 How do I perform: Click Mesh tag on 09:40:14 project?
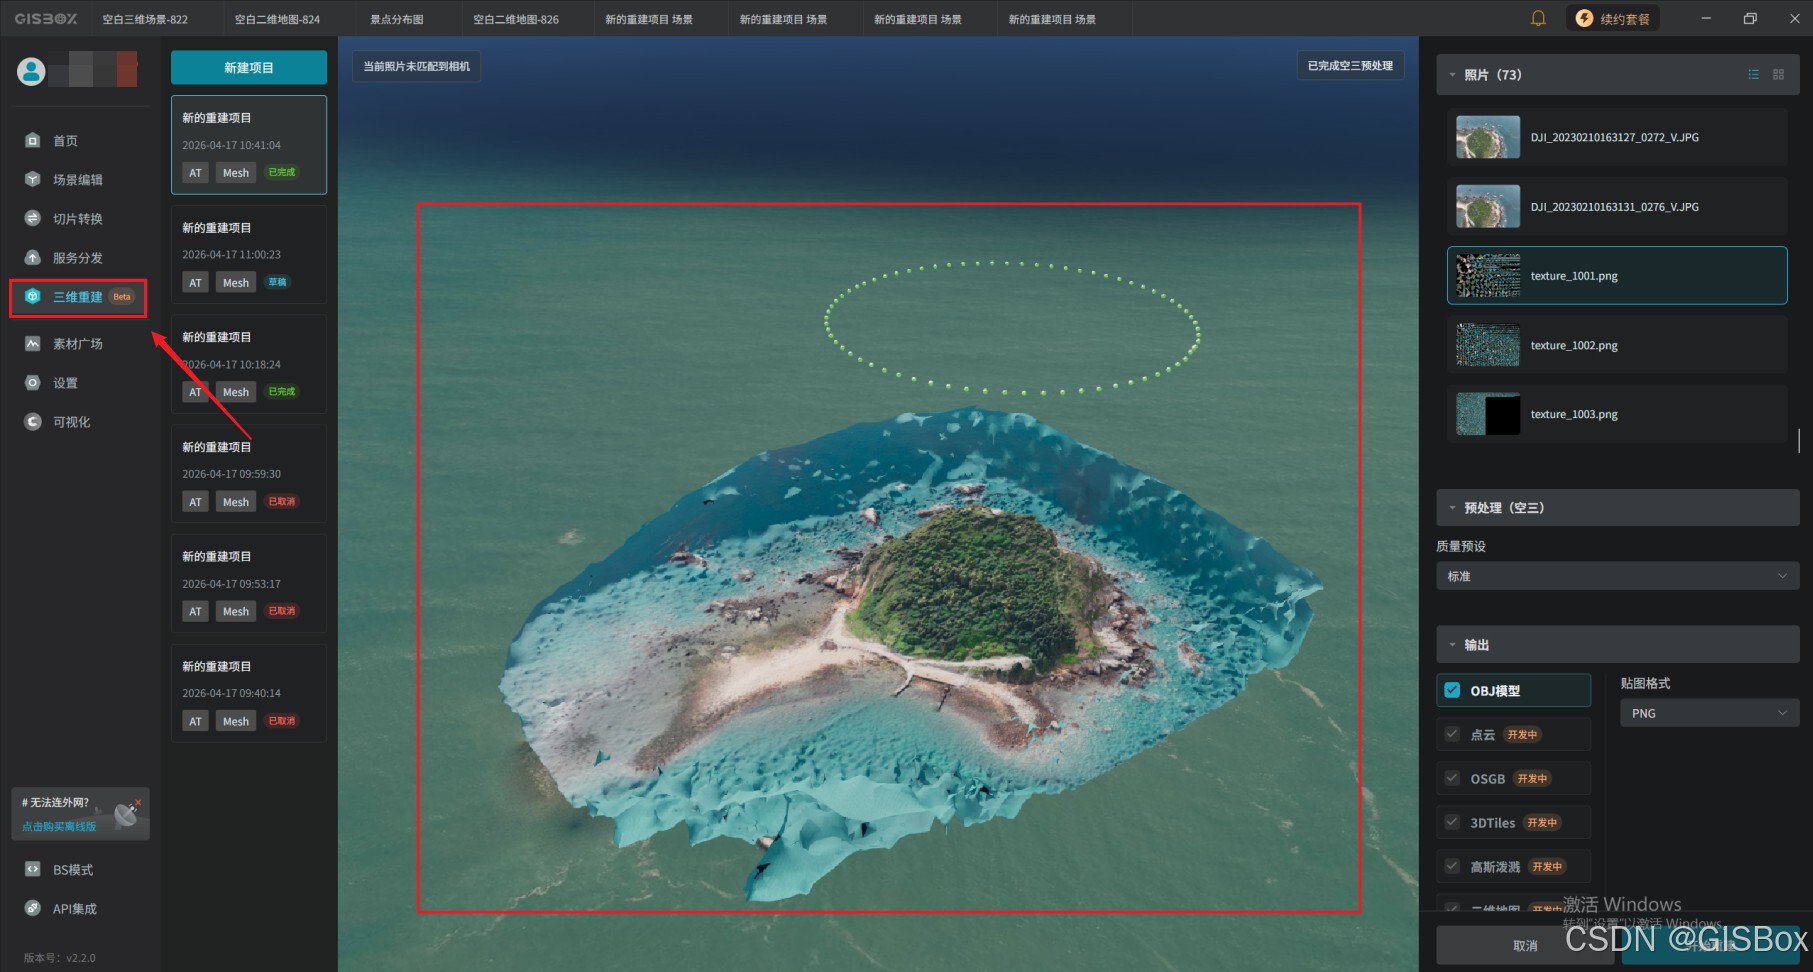point(236,721)
